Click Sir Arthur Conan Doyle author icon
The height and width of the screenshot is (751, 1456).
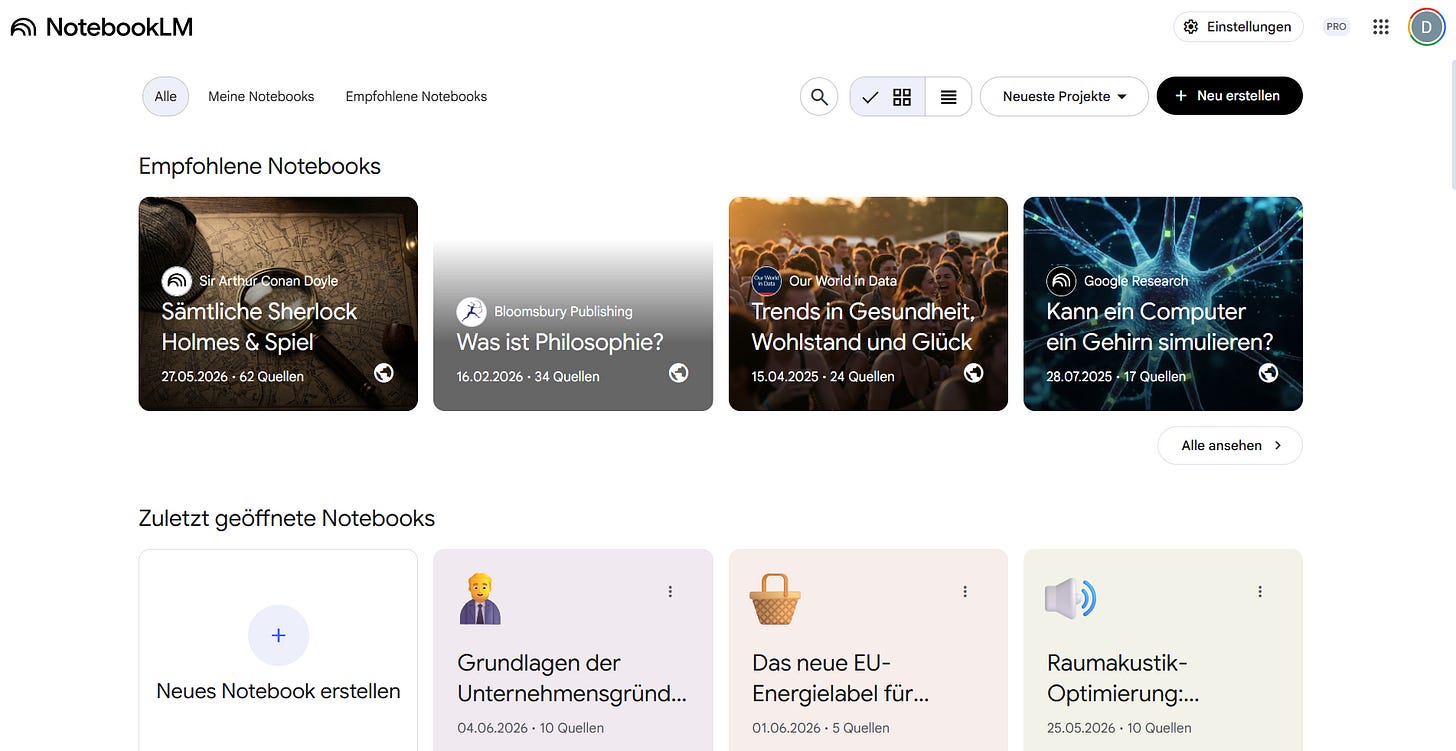(x=177, y=281)
